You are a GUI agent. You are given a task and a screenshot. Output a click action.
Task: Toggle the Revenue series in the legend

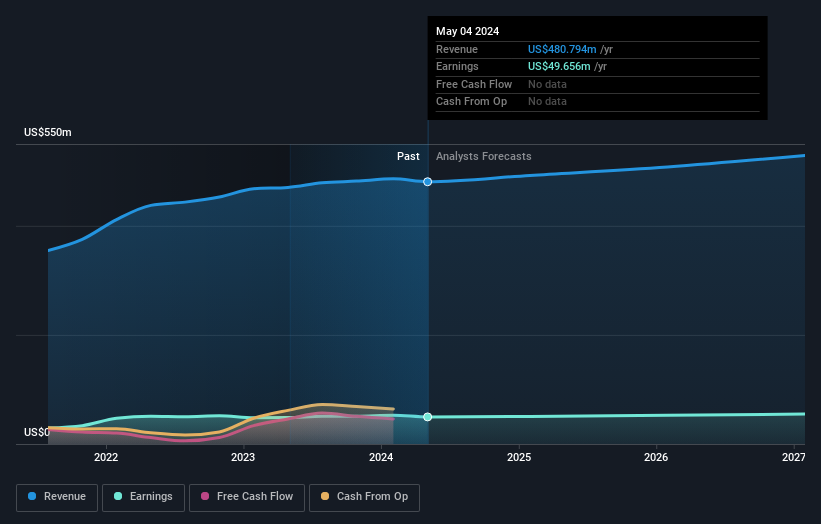(57, 497)
